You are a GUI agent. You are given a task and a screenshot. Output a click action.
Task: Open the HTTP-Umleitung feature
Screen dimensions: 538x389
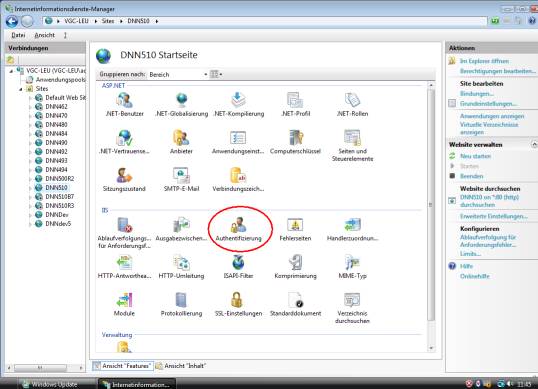point(181,267)
